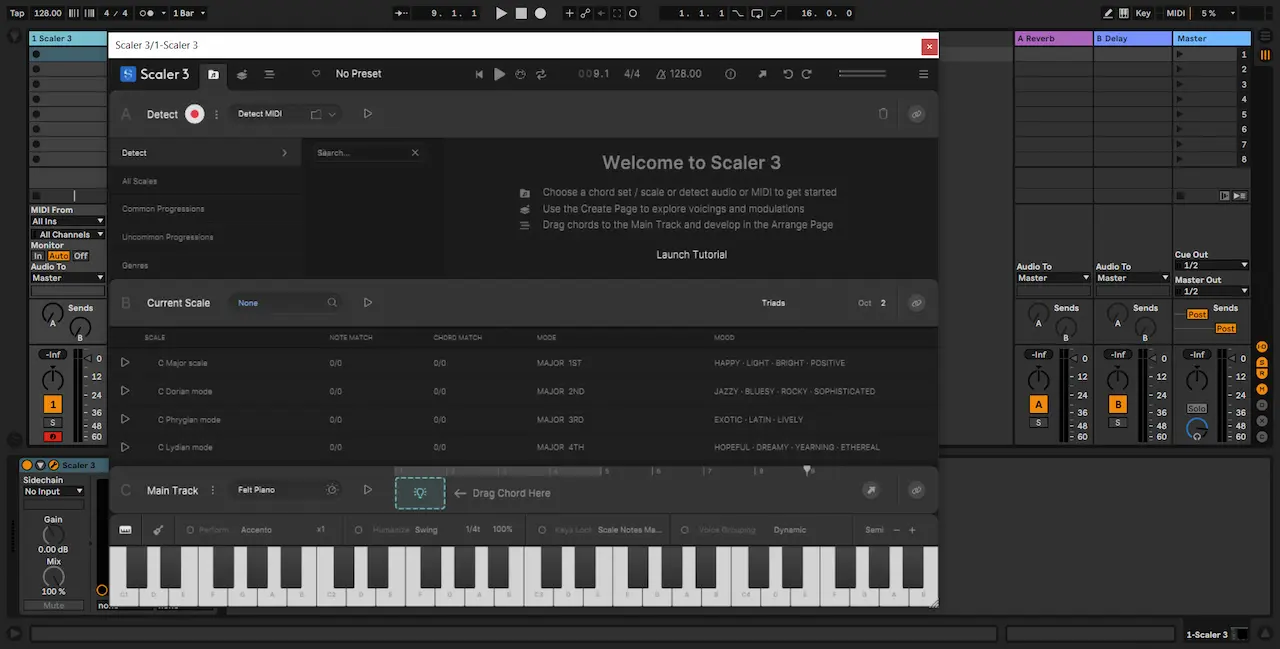Select Uncommon Progressions category

coord(167,237)
